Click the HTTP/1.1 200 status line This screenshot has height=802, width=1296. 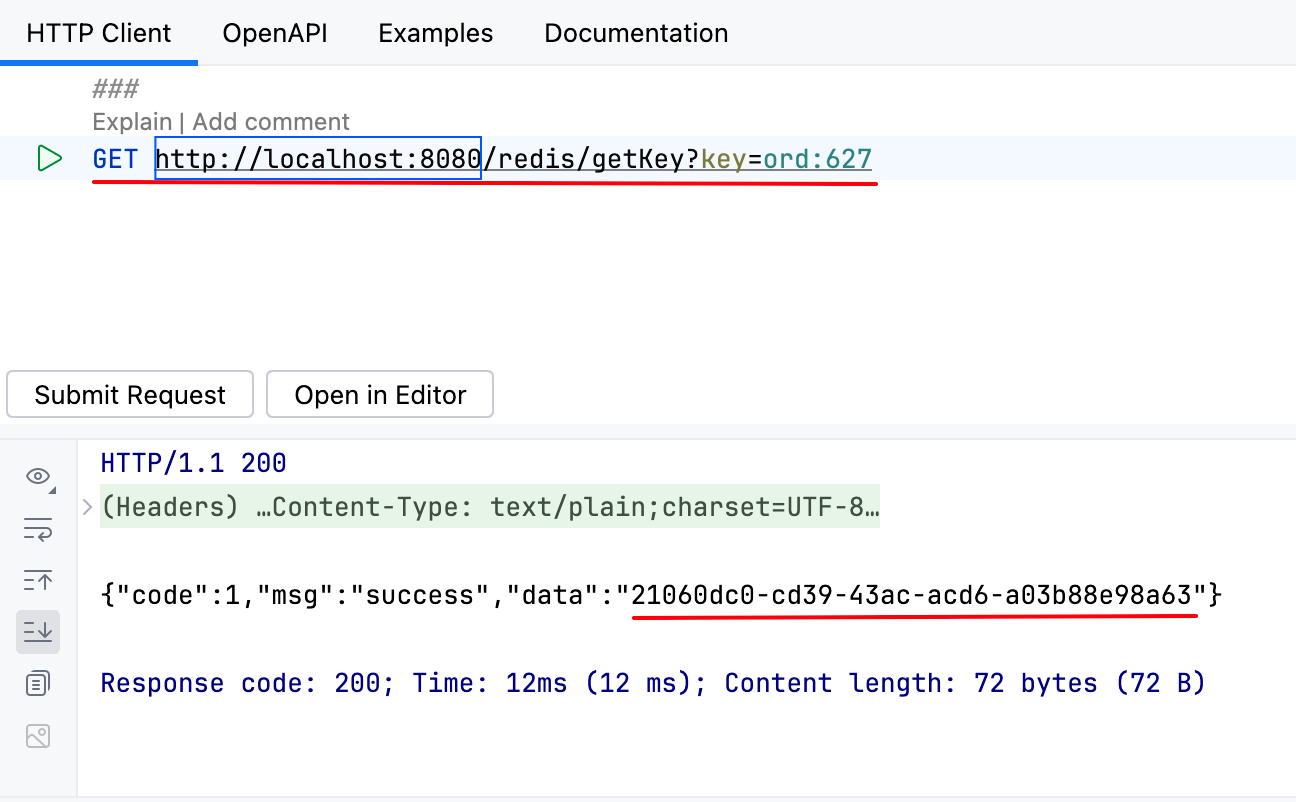(x=194, y=463)
